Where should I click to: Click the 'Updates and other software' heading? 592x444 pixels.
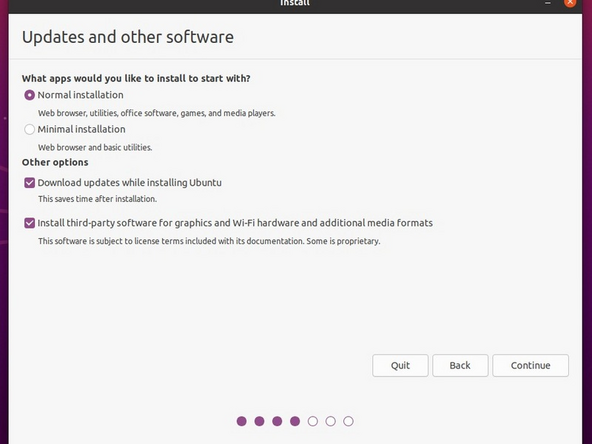128,37
